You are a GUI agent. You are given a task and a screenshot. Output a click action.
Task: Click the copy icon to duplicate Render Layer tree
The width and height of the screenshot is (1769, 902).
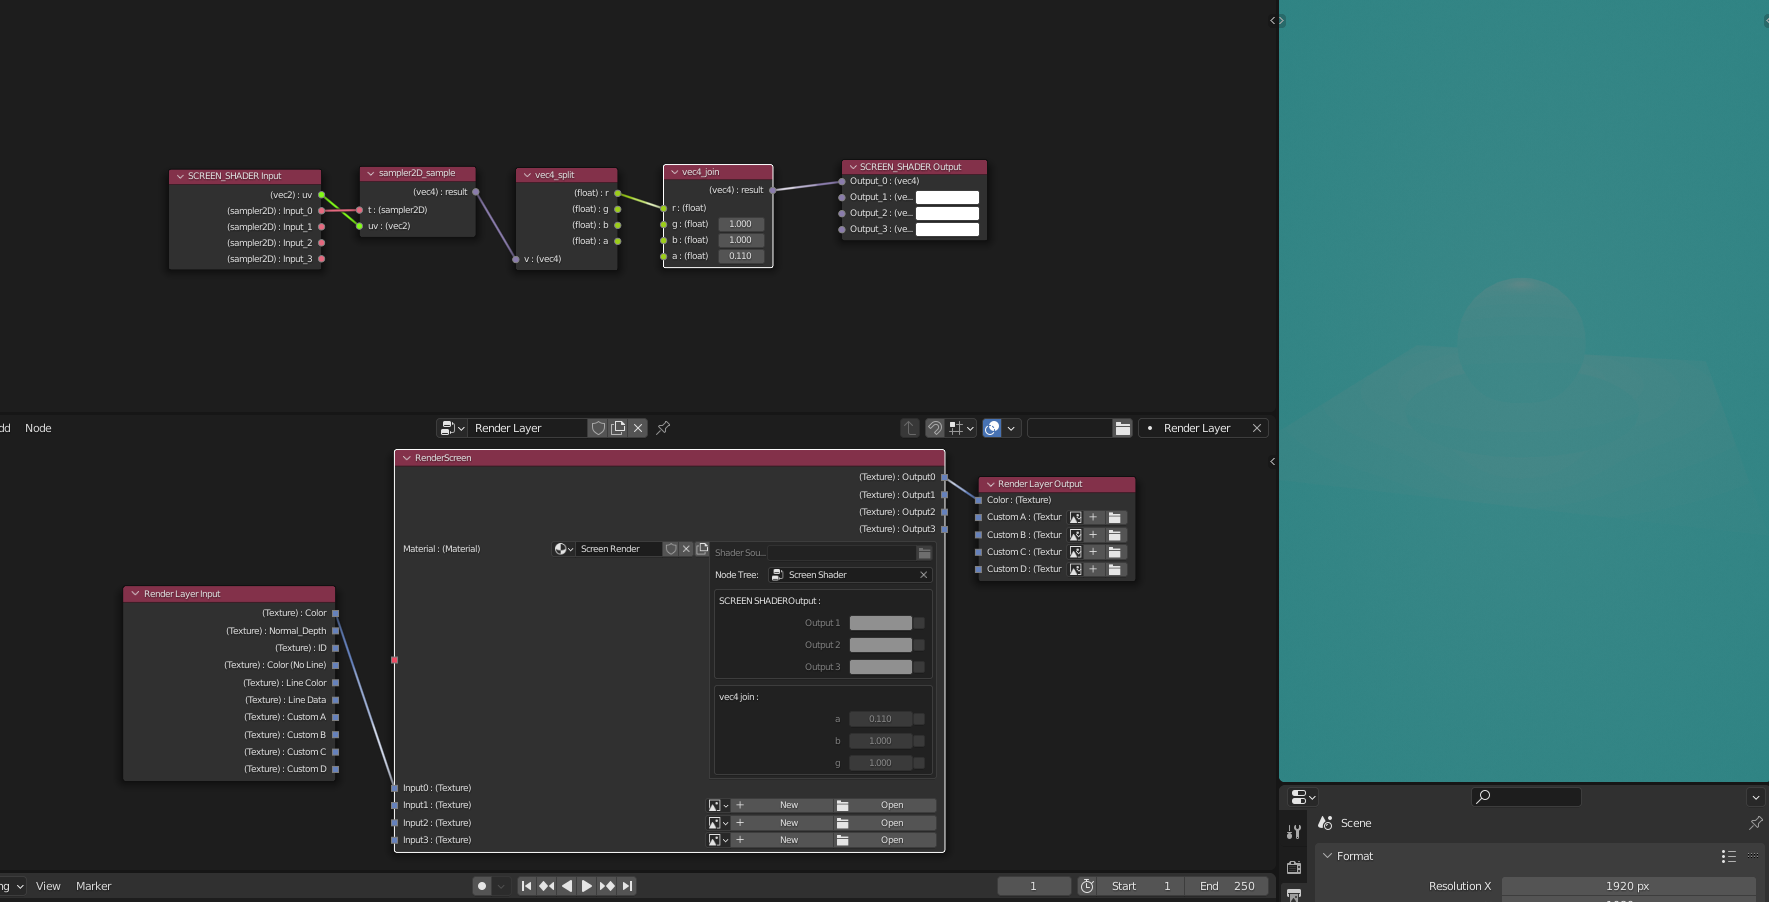click(x=619, y=428)
